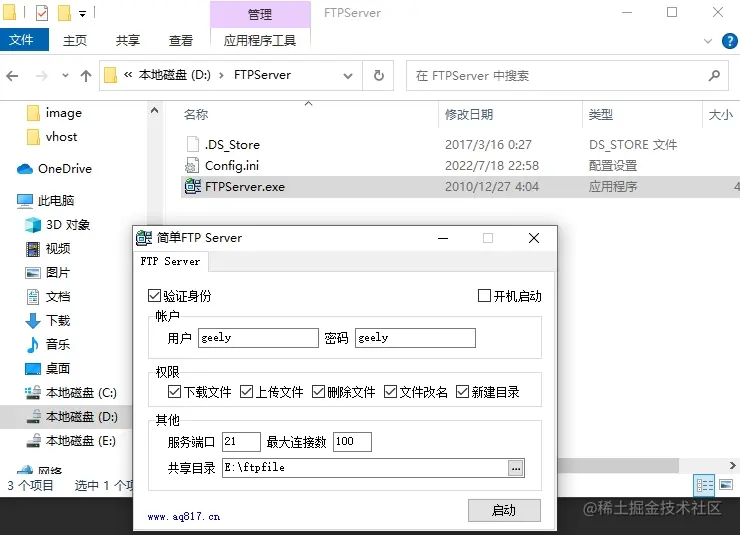
Task: Open the 桌面 folder
Action: (x=48, y=368)
